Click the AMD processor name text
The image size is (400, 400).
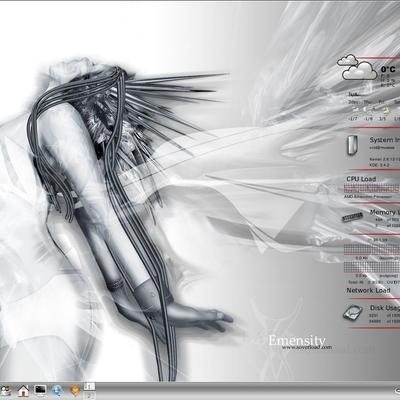click(x=368, y=197)
